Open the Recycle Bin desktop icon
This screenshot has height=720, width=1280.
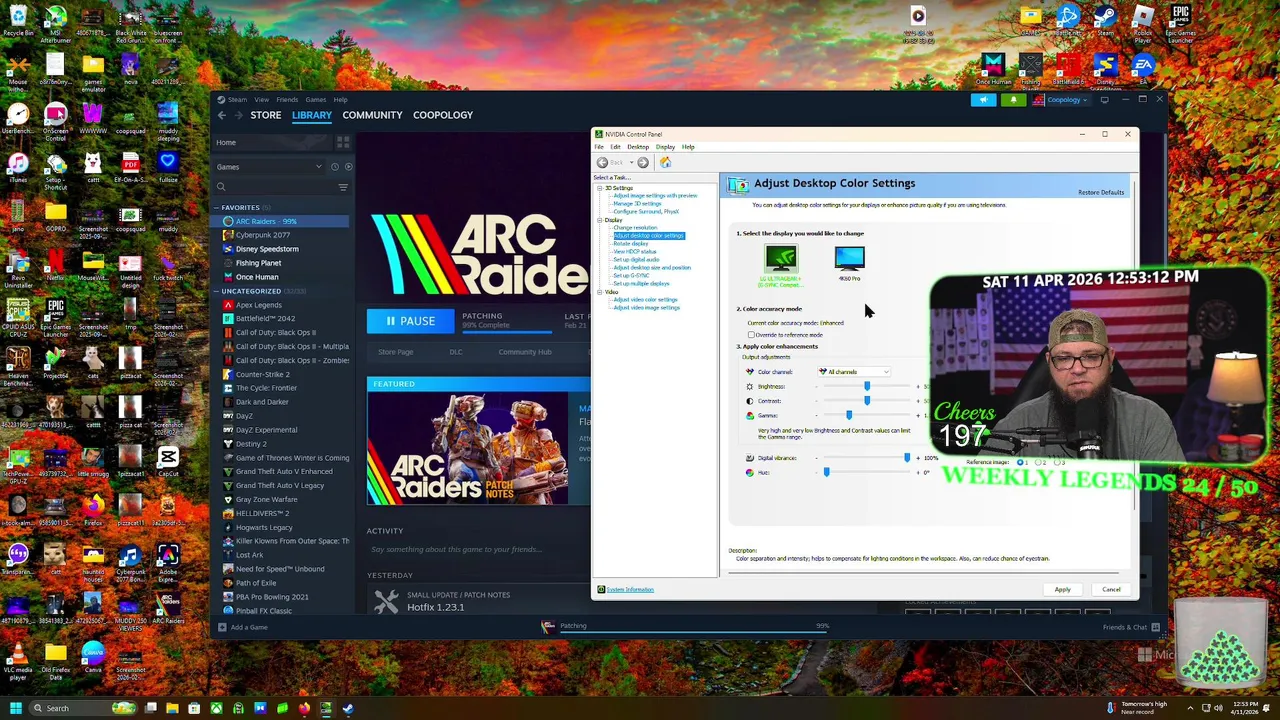(18, 20)
